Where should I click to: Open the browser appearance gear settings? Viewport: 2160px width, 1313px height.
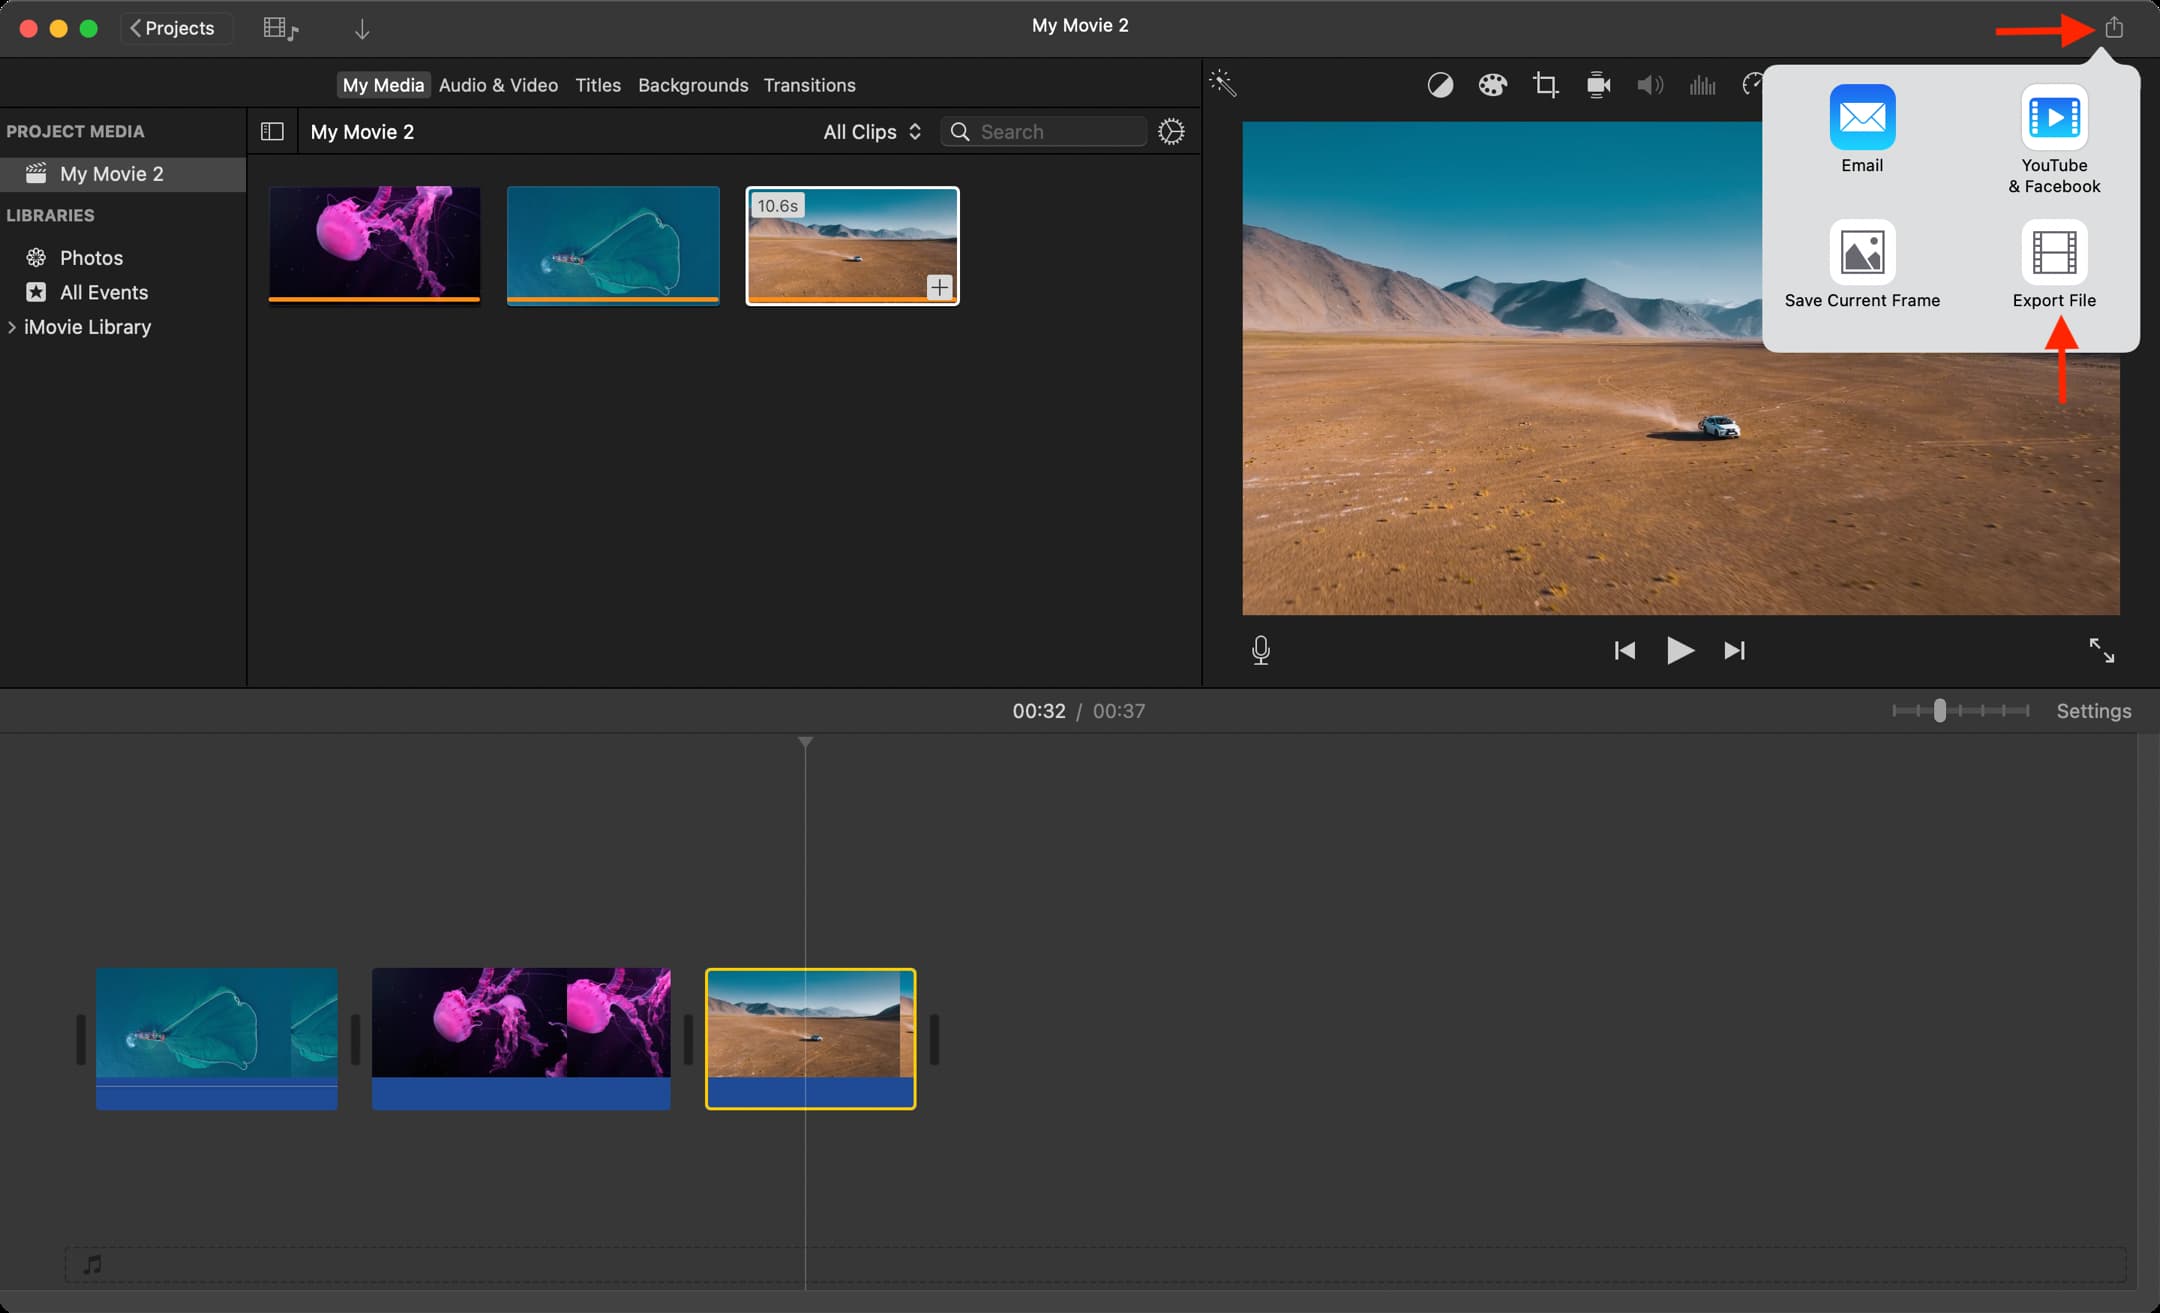pos(1171,131)
